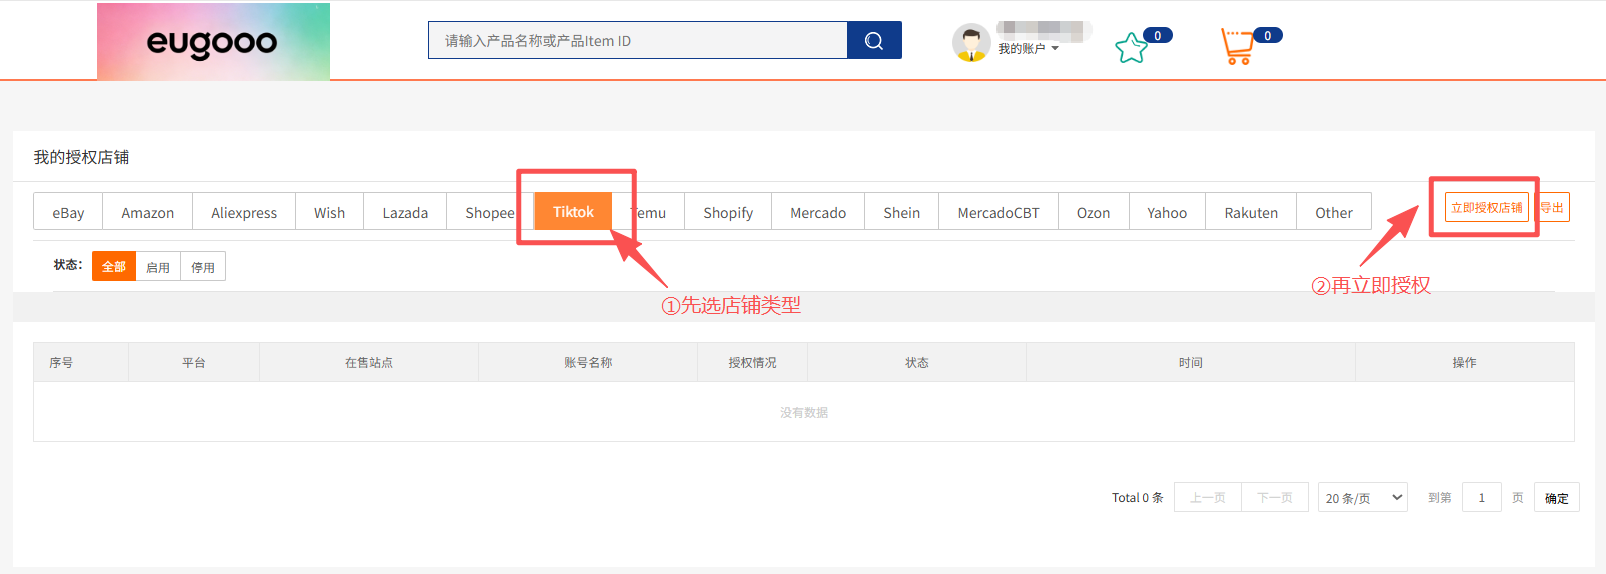The width and height of the screenshot is (1606, 574).
Task: Click the 导出 export button
Action: click(x=1552, y=207)
